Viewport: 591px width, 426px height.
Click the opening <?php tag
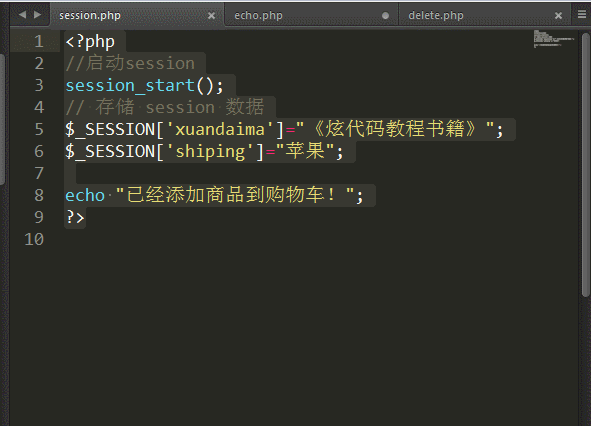pyautogui.click(x=90, y=42)
